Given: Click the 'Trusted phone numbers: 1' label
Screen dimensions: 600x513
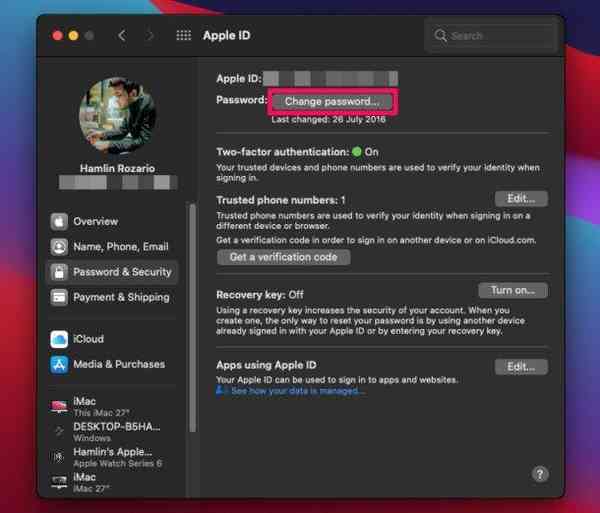Looking at the screenshot, I should [x=281, y=200].
